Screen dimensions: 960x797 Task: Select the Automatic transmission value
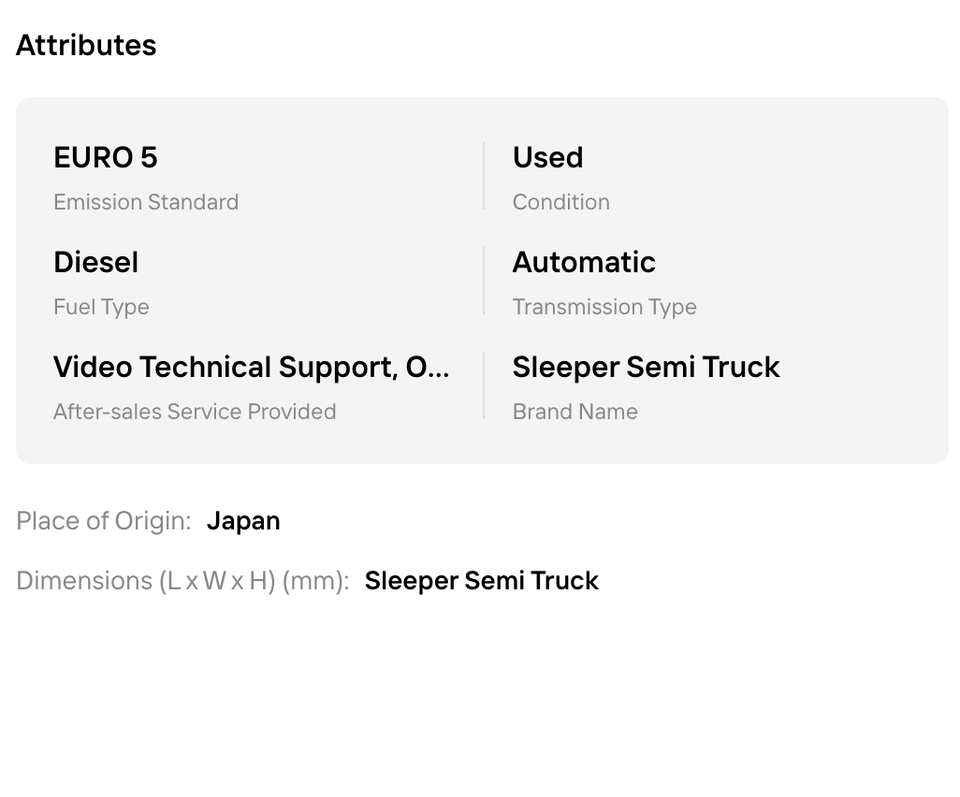(583, 262)
